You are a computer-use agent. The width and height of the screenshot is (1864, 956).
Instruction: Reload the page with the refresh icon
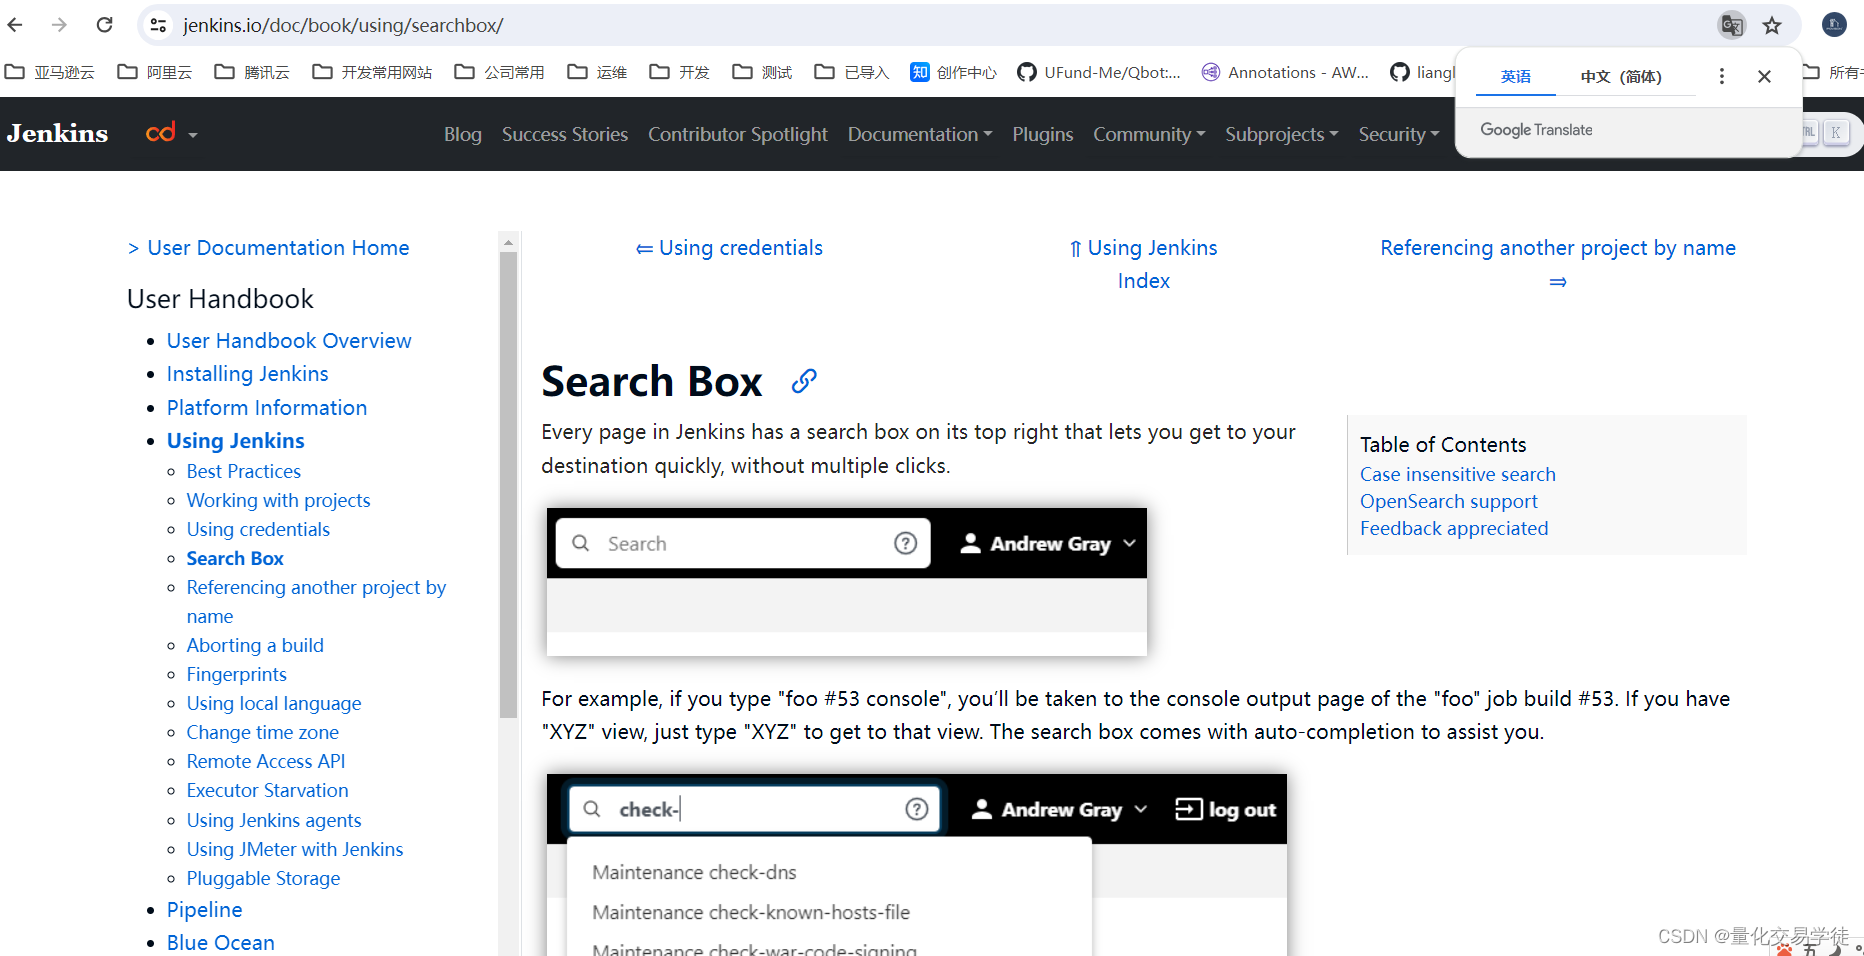104,25
